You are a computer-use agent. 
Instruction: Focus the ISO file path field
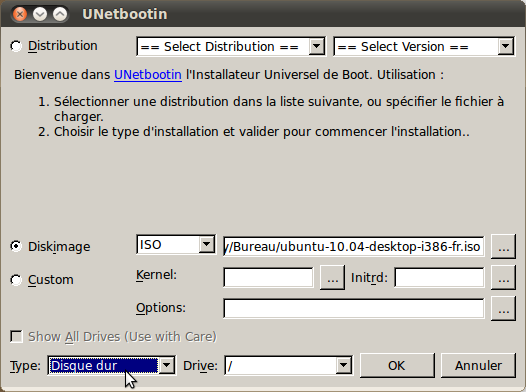point(354,247)
